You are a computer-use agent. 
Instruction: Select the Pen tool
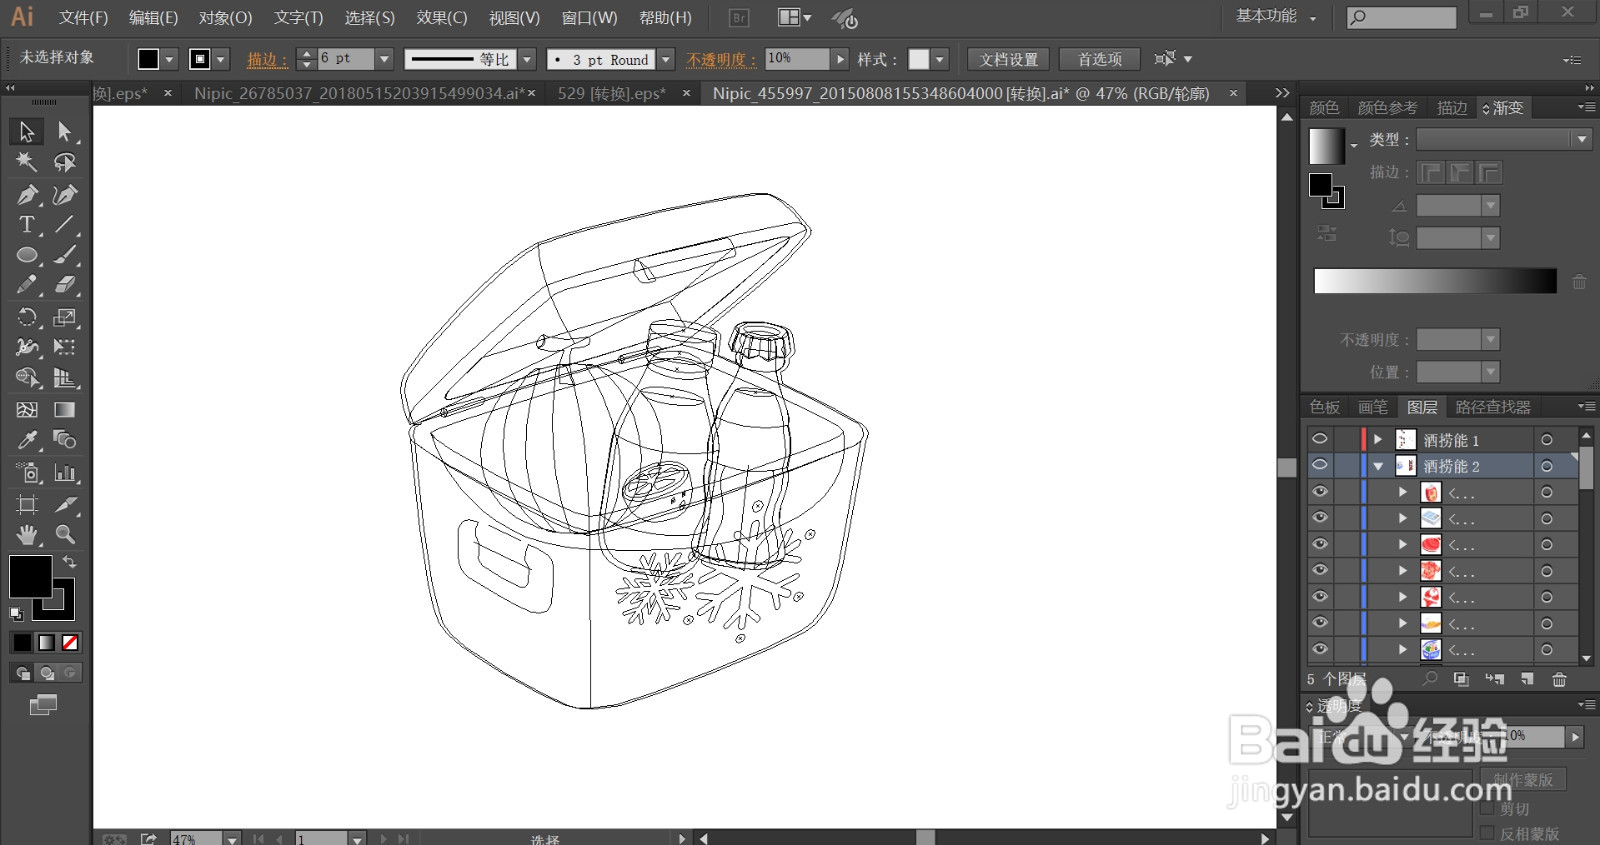(x=27, y=194)
